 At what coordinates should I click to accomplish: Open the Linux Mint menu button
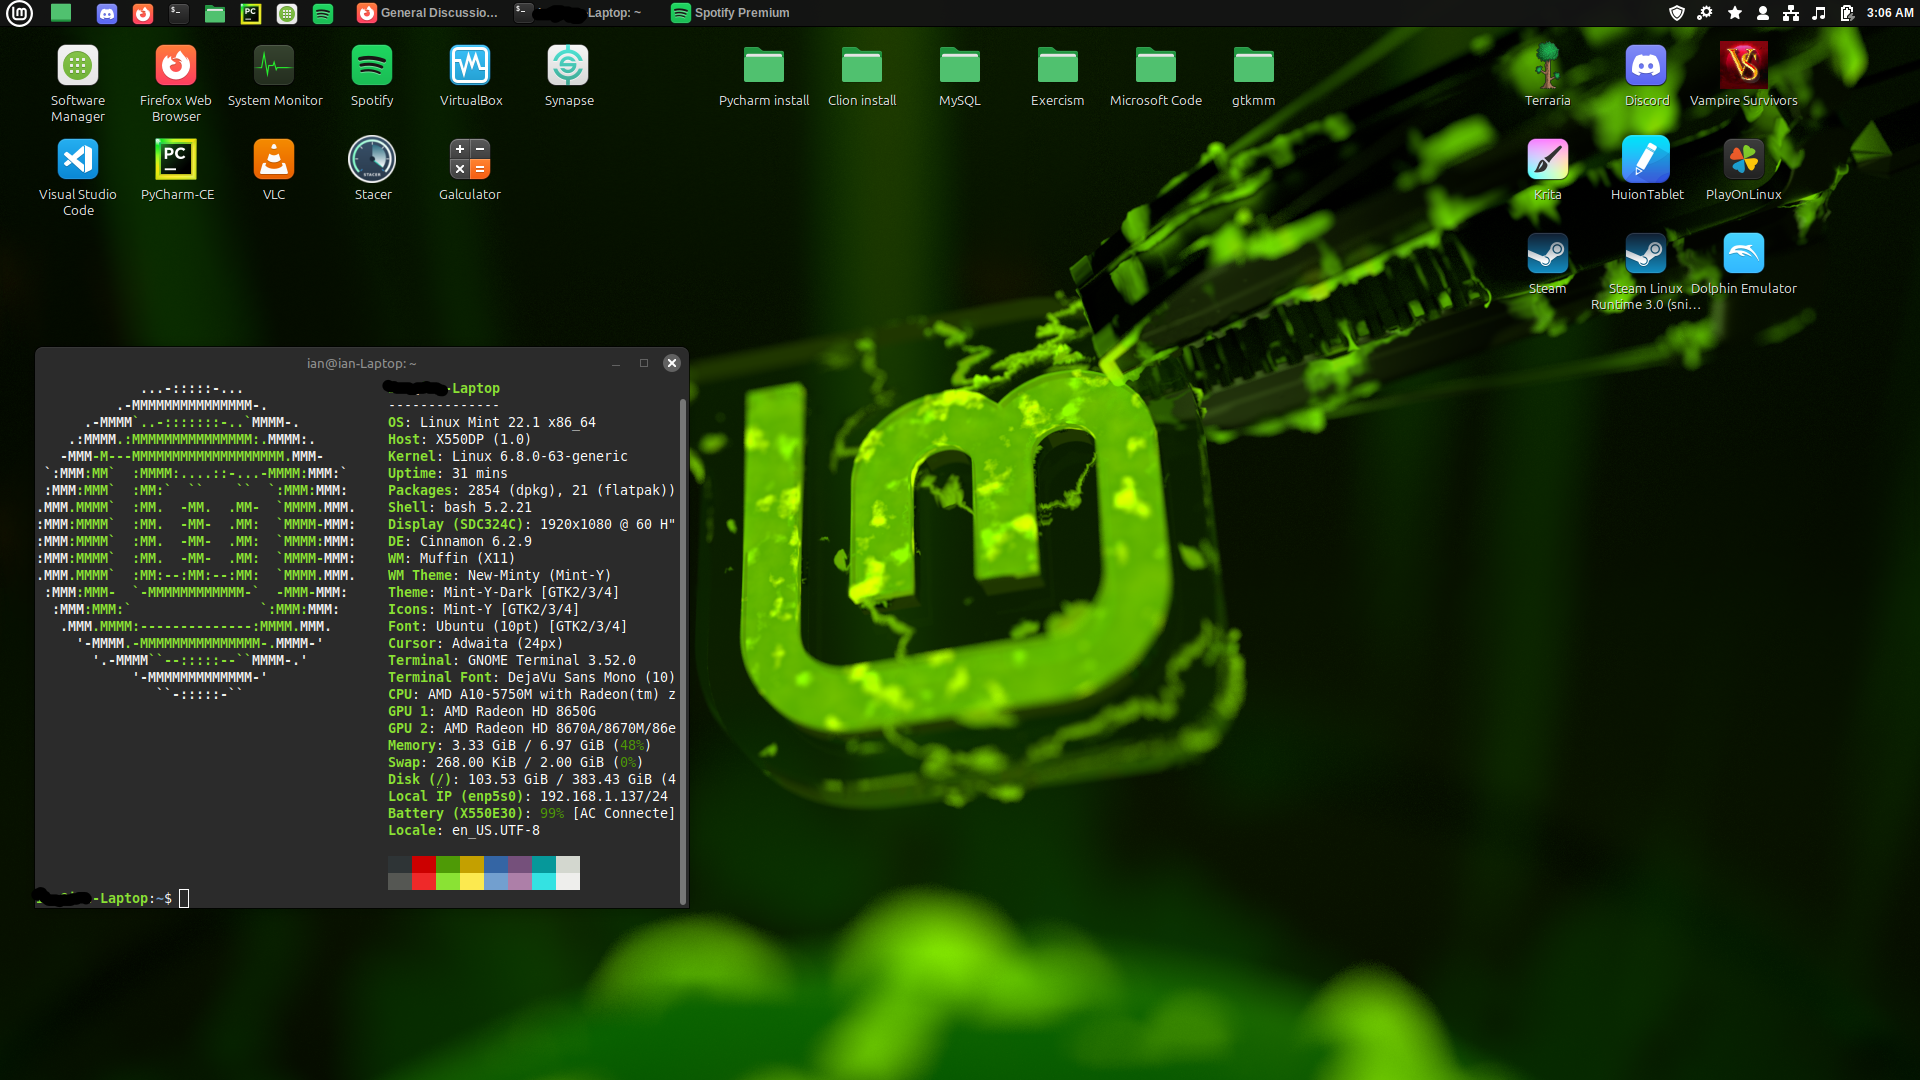19,13
